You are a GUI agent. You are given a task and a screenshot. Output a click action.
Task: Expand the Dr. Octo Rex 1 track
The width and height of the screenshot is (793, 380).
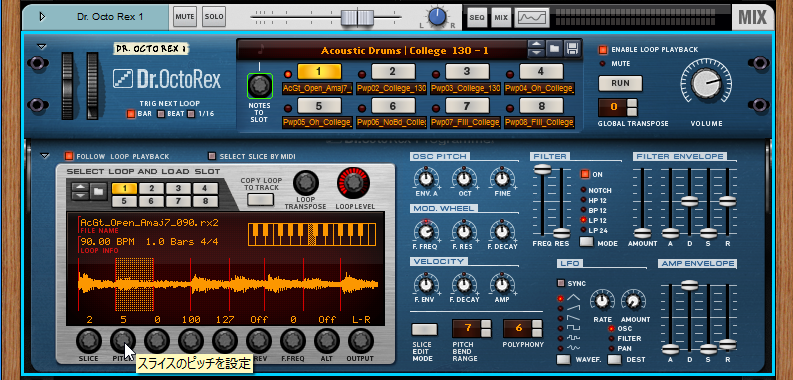click(x=42, y=17)
